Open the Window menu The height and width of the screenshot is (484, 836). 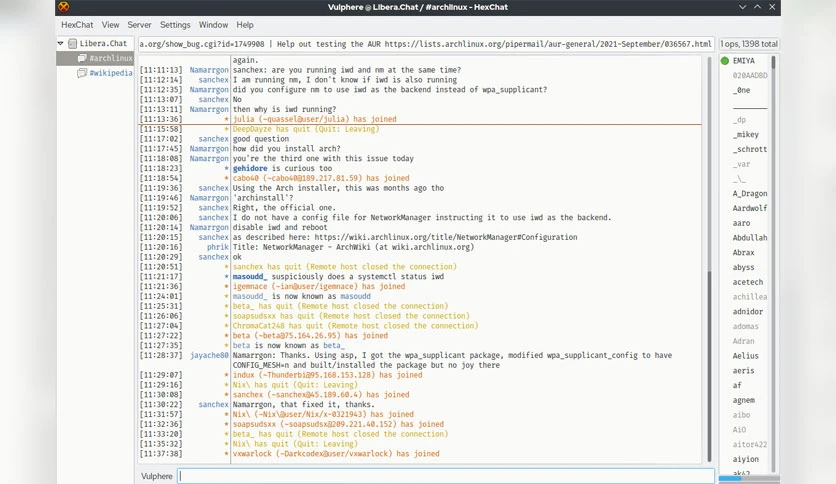pyautogui.click(x=213, y=25)
